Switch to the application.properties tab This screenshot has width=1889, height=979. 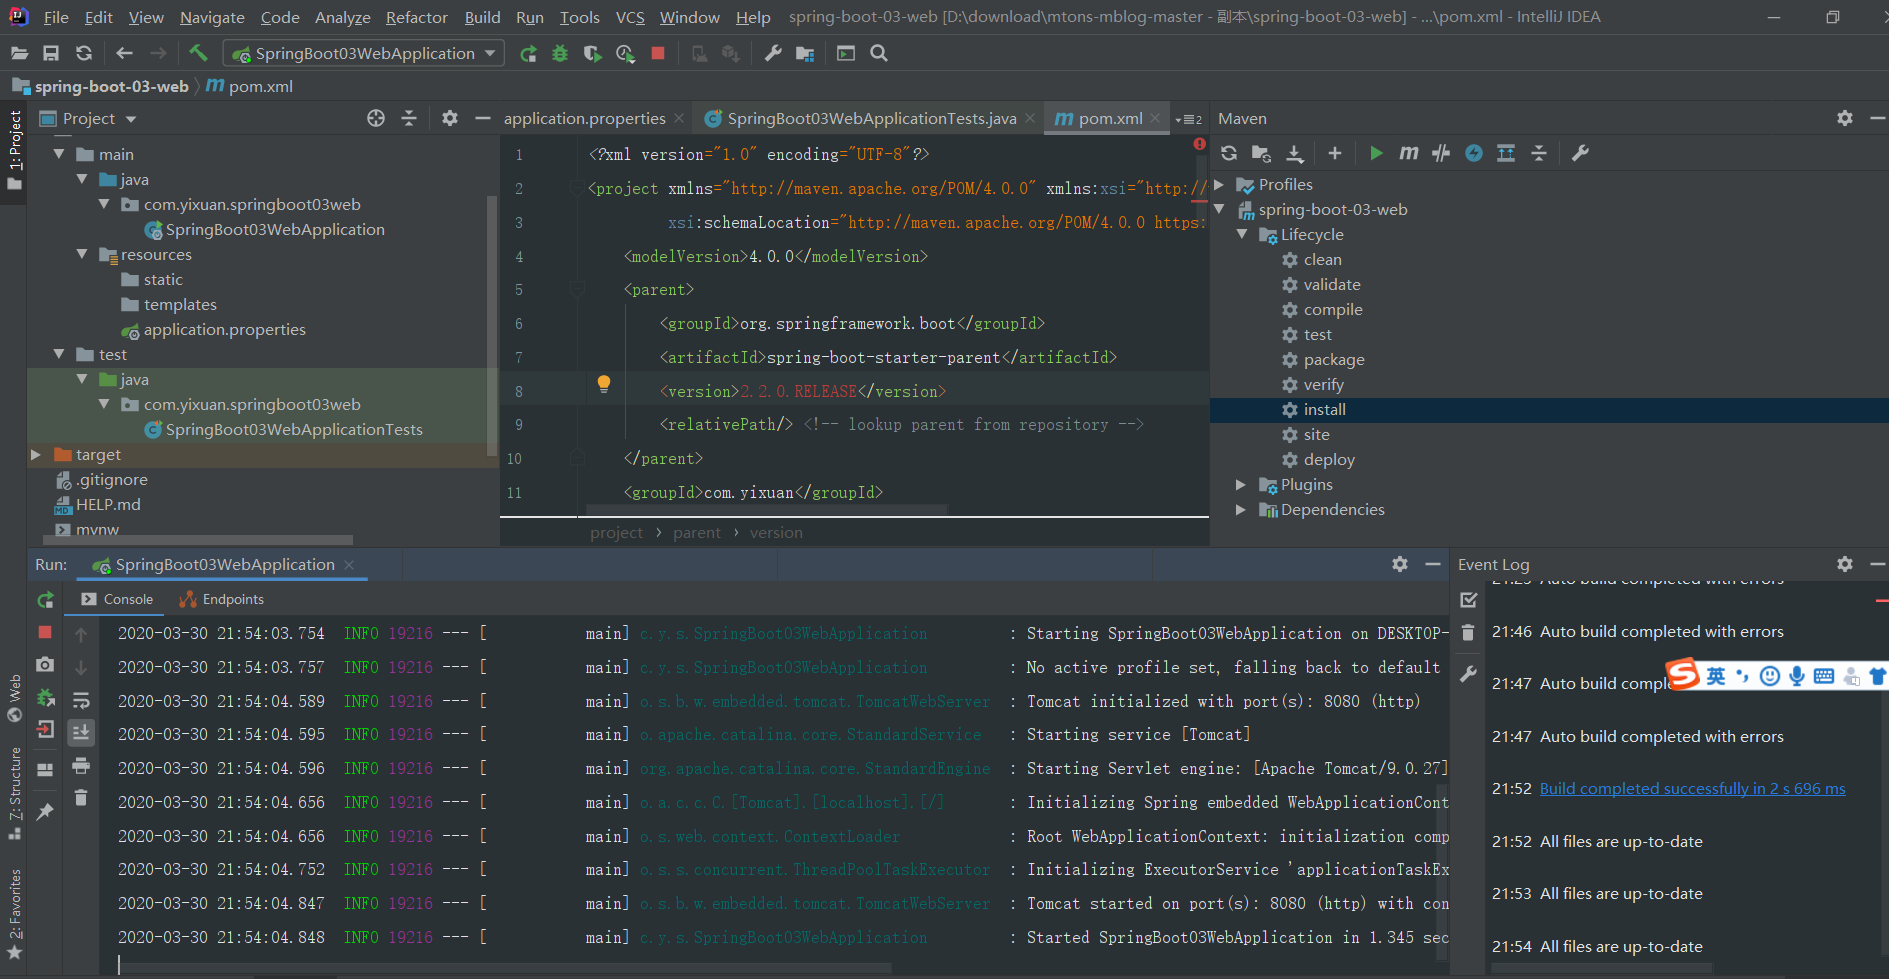coord(585,117)
